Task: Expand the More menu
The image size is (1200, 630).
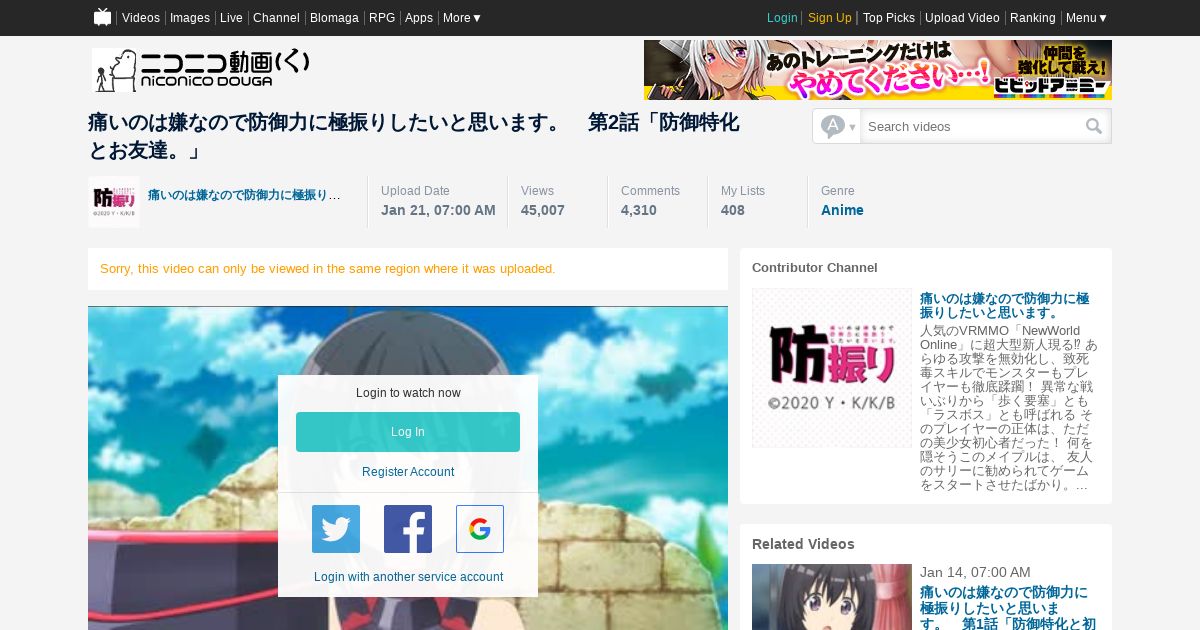Action: (462, 18)
